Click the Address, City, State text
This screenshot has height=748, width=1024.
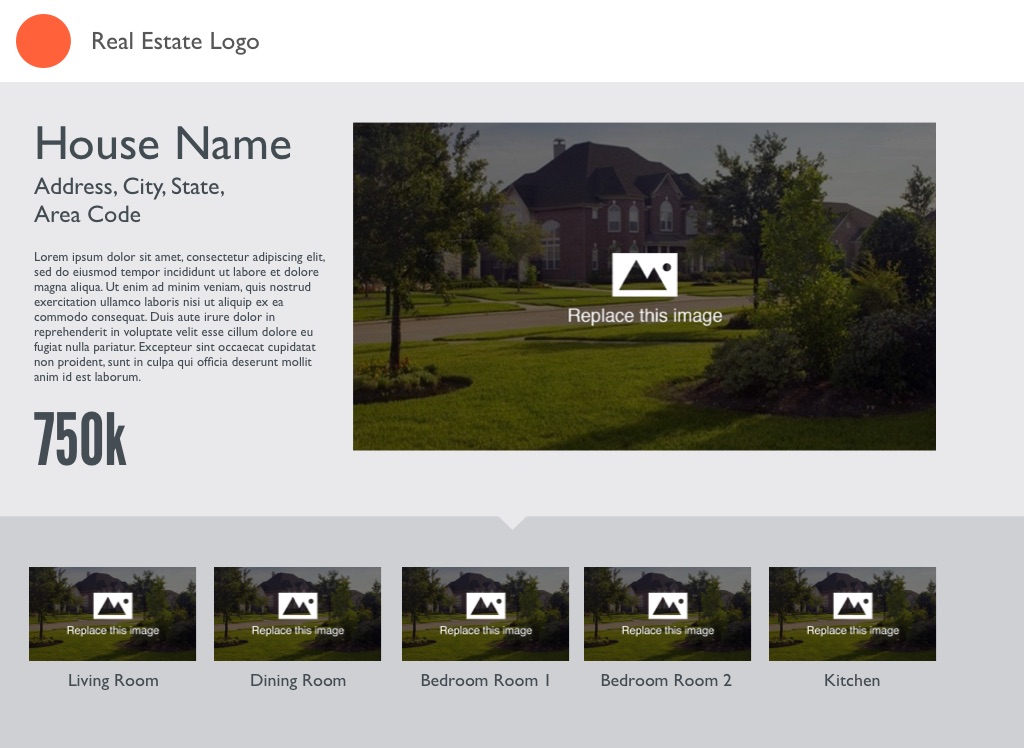click(129, 187)
